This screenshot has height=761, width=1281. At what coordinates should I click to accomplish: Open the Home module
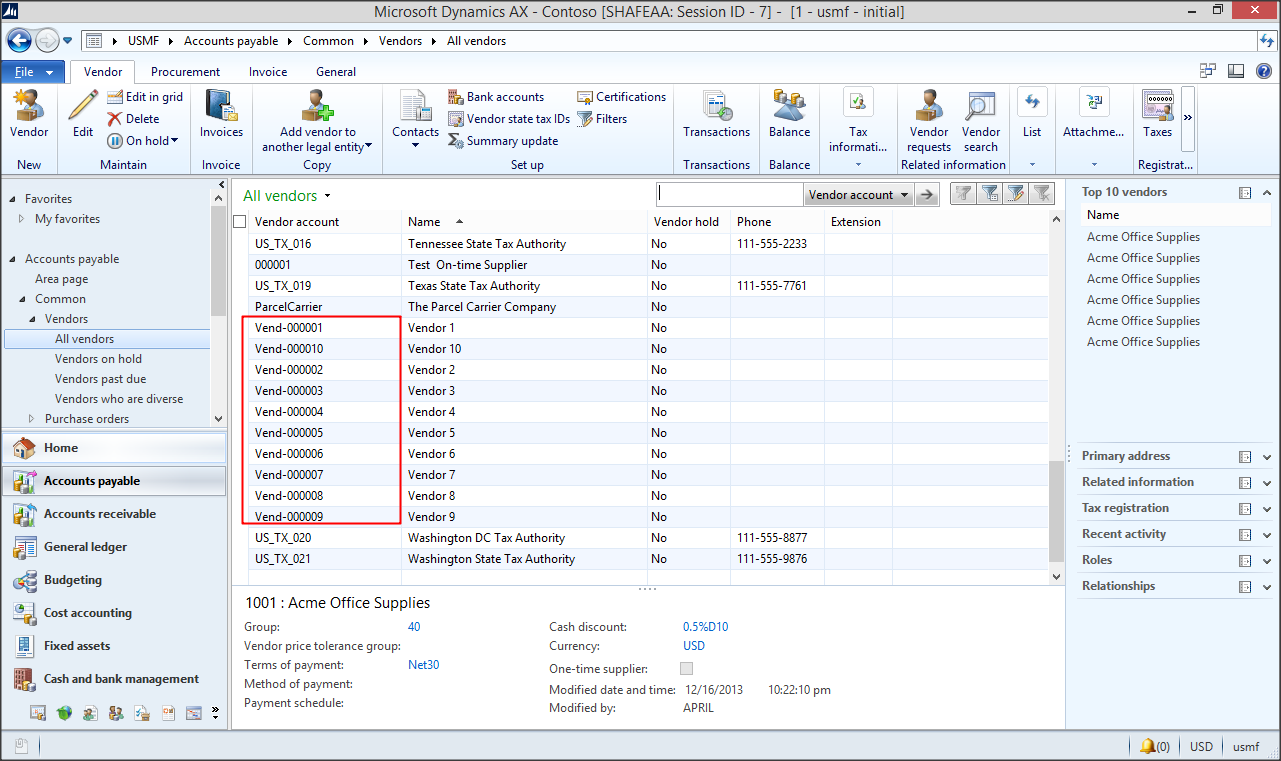[x=115, y=448]
